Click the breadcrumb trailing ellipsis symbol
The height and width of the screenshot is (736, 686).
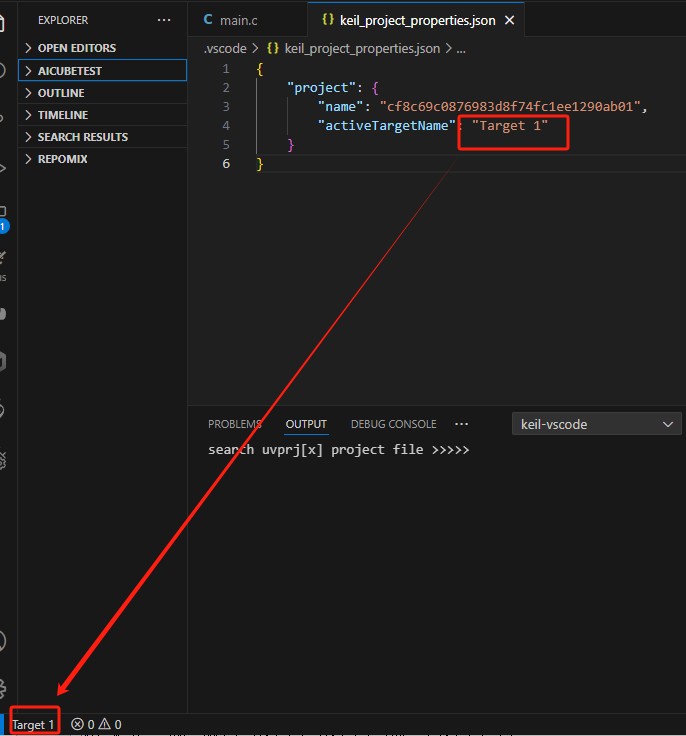coord(461,49)
